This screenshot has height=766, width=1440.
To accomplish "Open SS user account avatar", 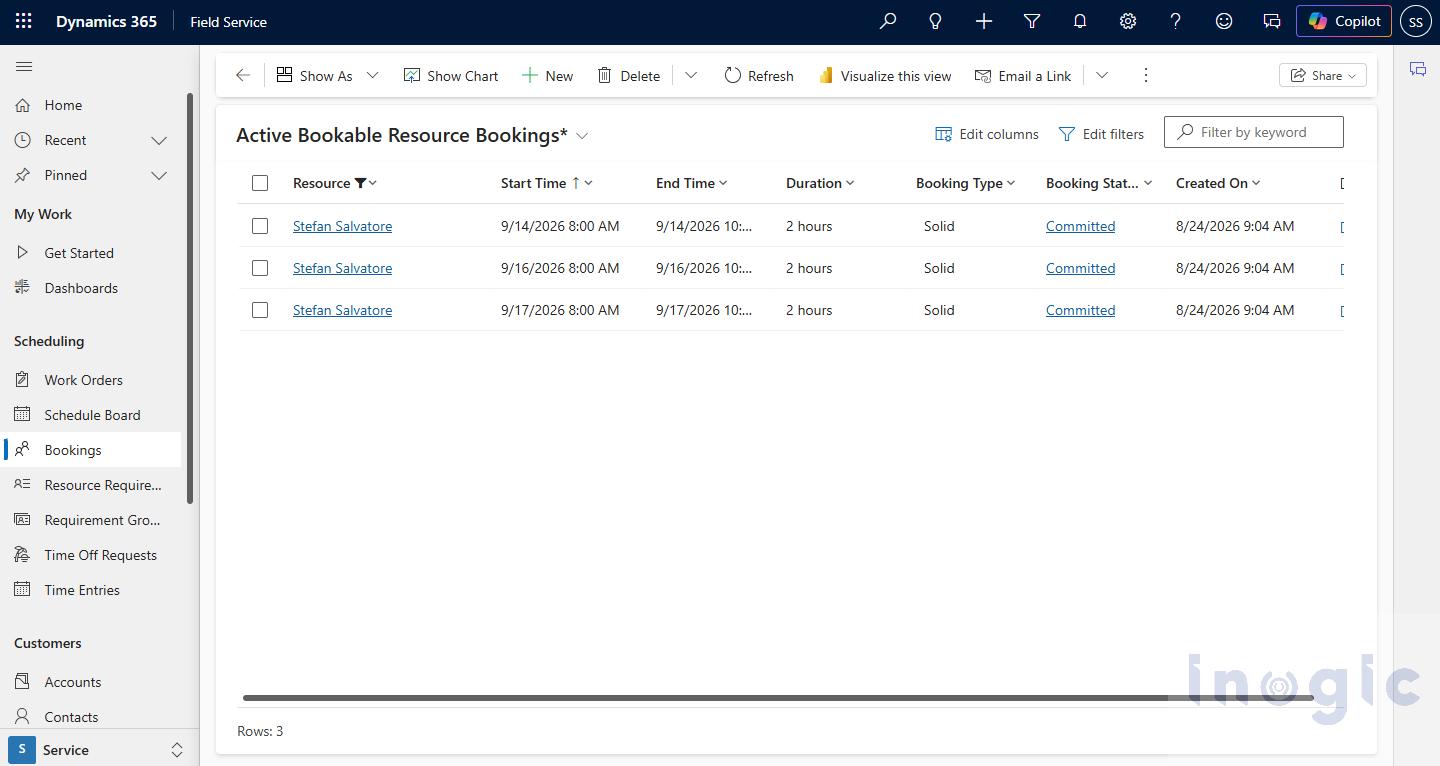I will (1416, 21).
